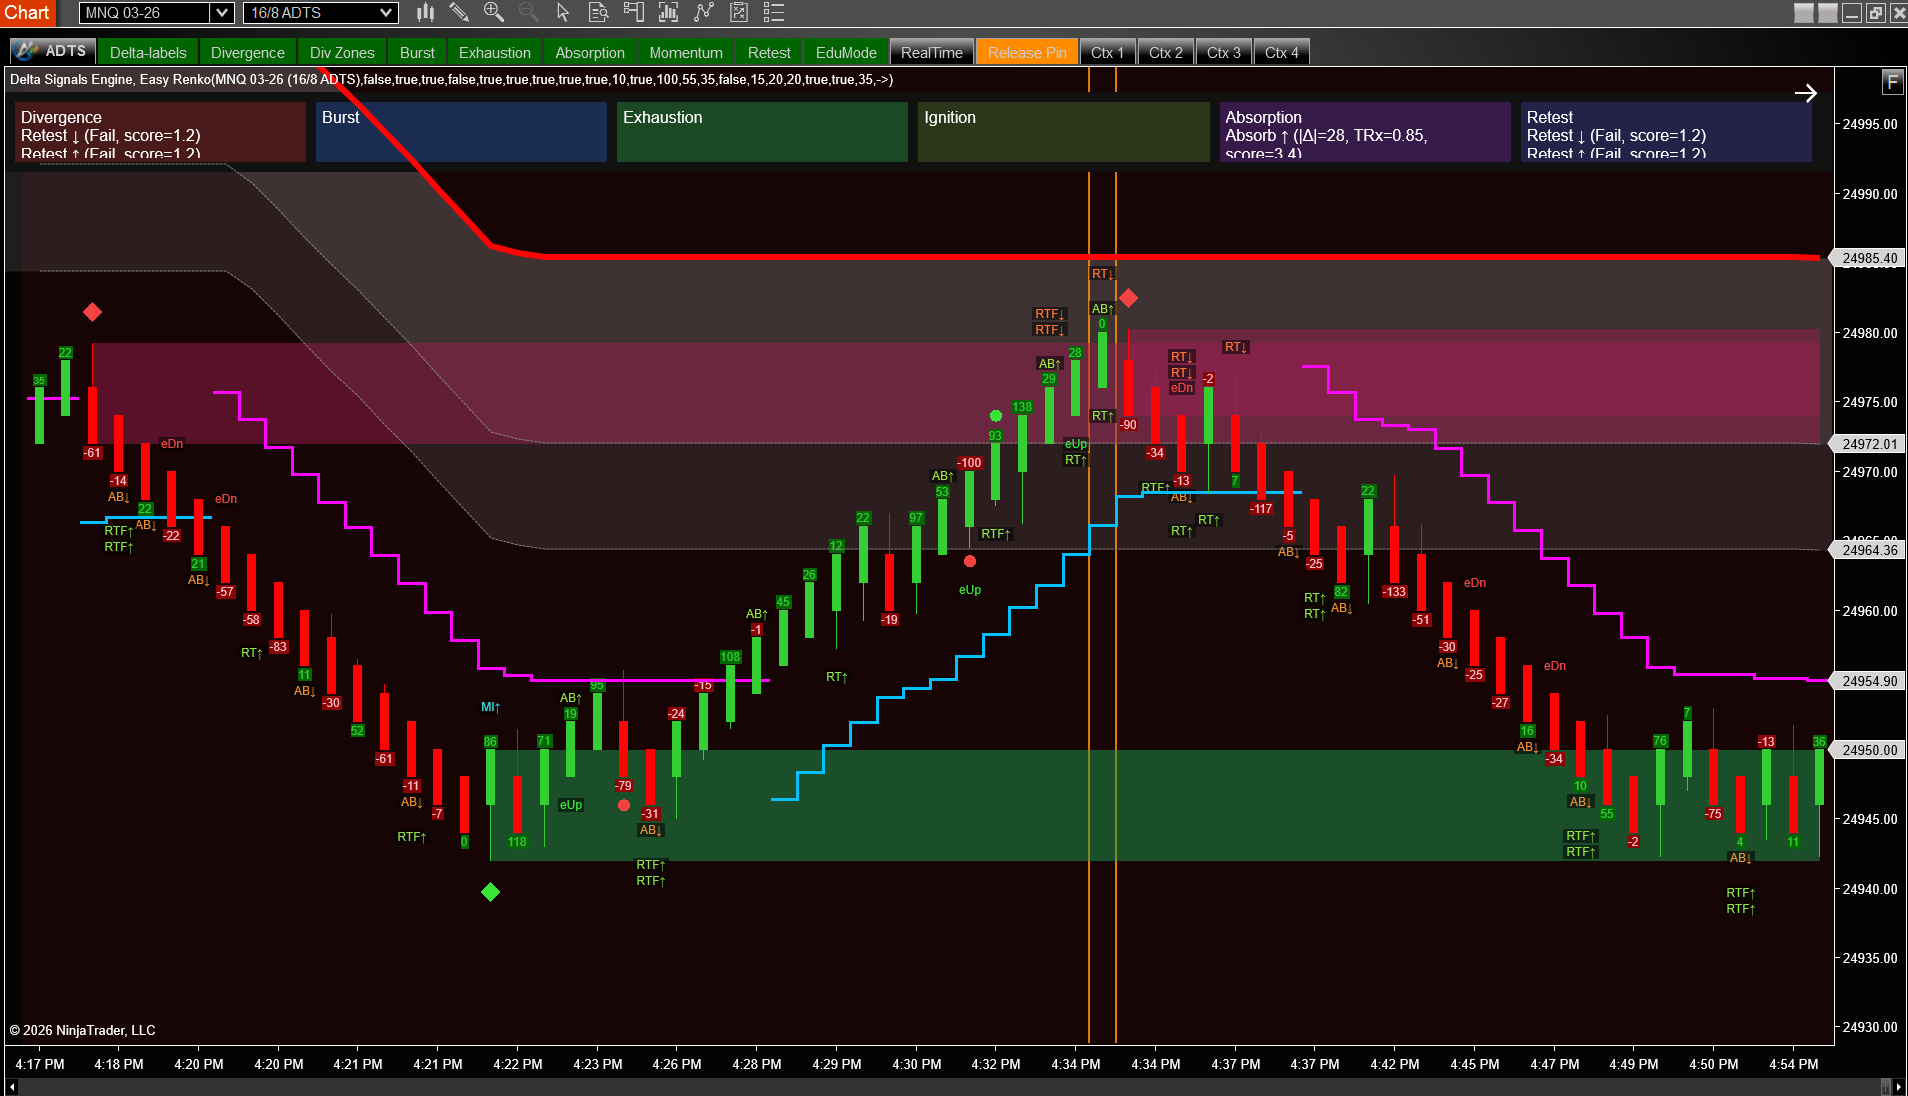Open chart Properties via the list icon
This screenshot has height=1096, width=1908.
[773, 13]
